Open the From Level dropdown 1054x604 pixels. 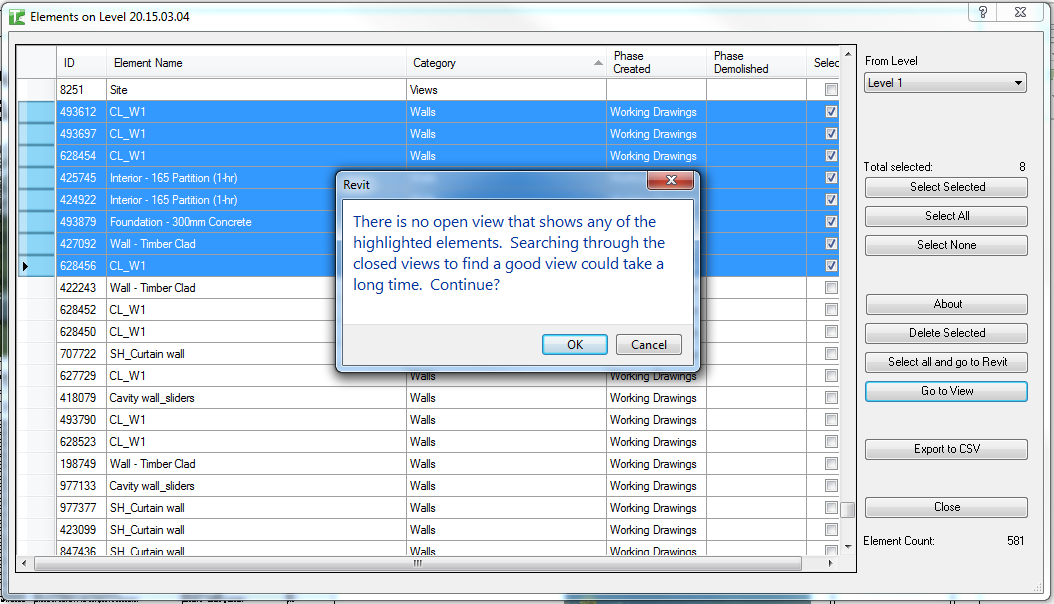945,83
